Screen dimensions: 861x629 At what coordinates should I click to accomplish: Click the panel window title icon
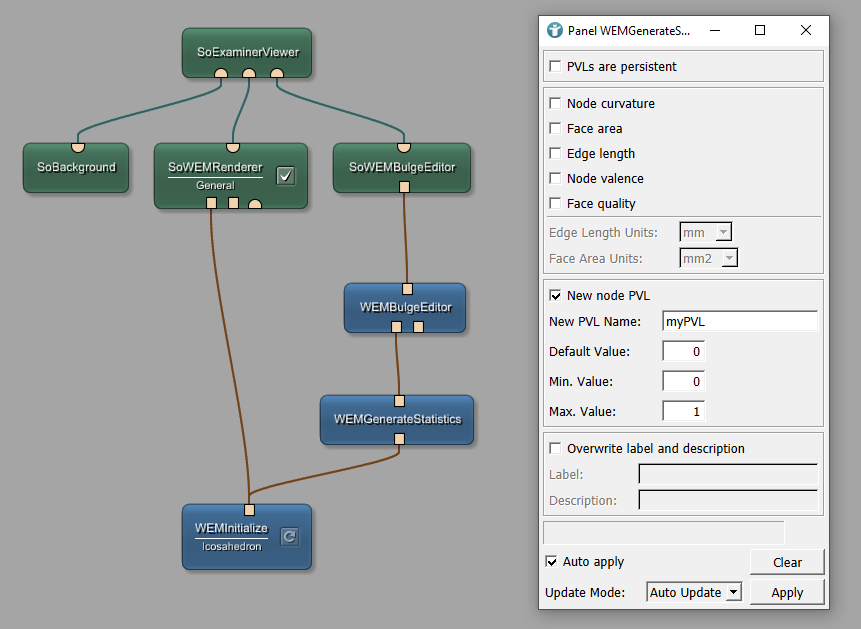coord(555,30)
